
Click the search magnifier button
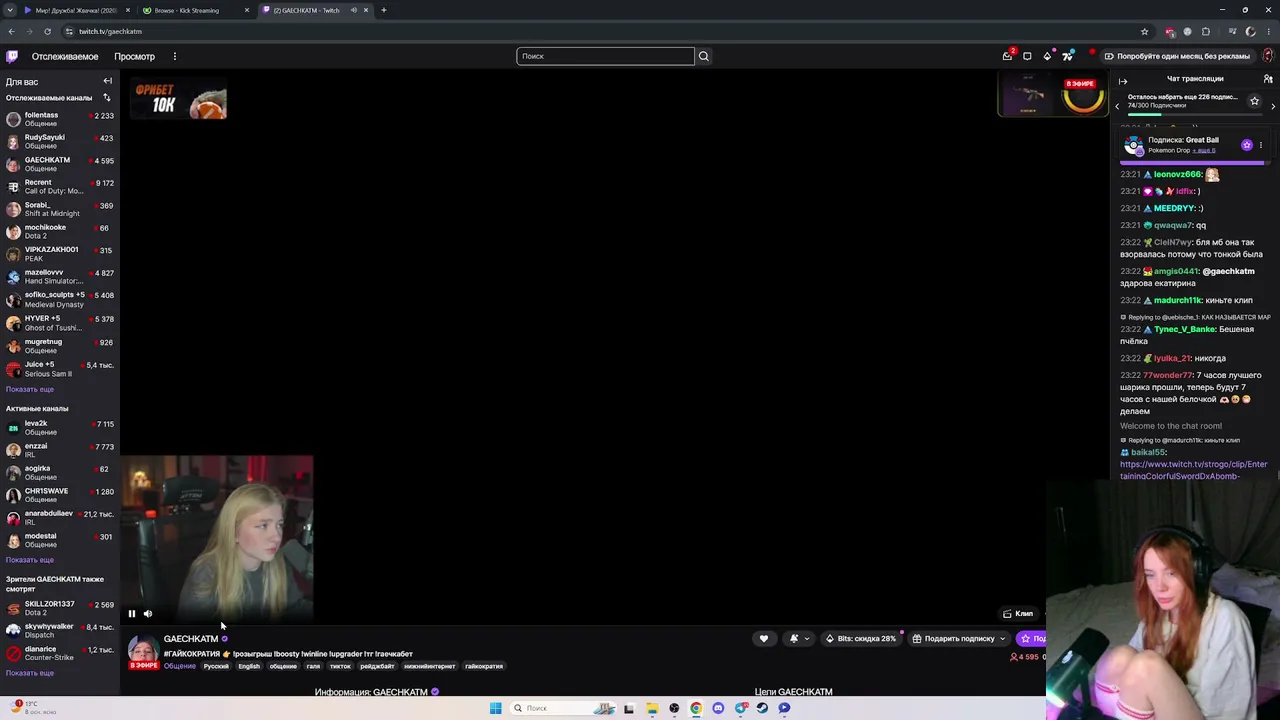(704, 56)
